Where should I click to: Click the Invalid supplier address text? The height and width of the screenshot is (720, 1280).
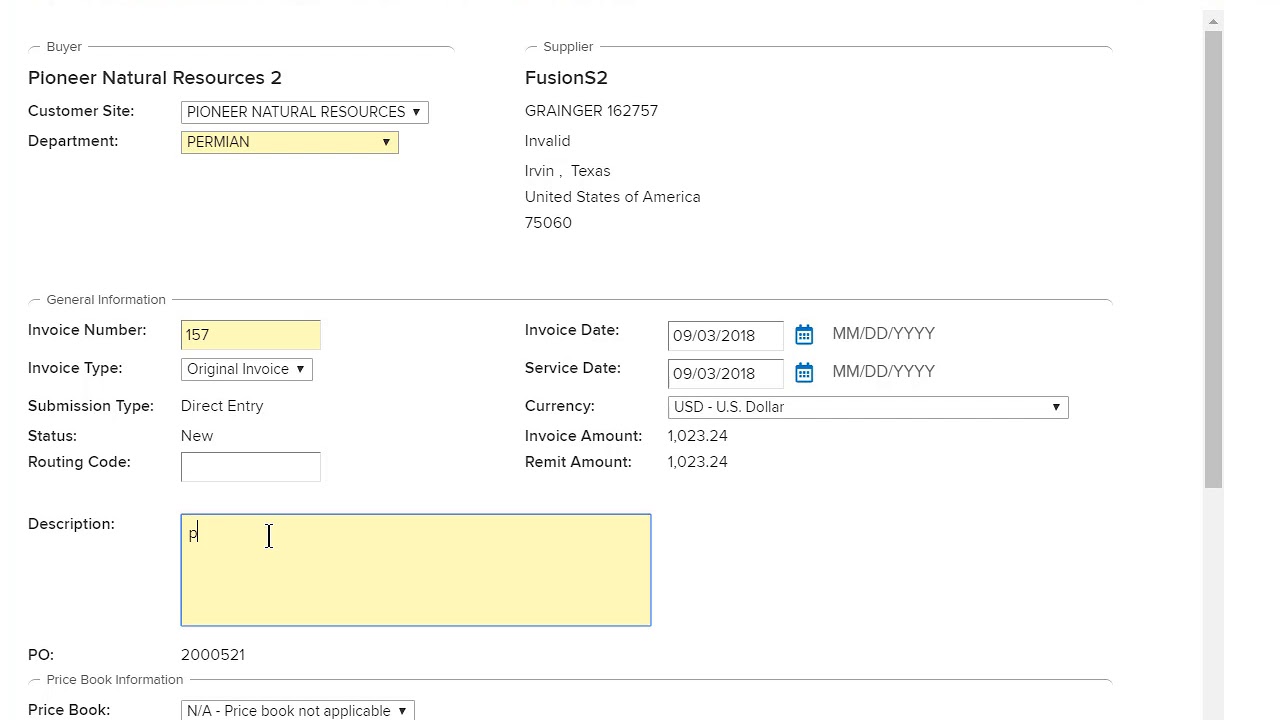click(547, 141)
